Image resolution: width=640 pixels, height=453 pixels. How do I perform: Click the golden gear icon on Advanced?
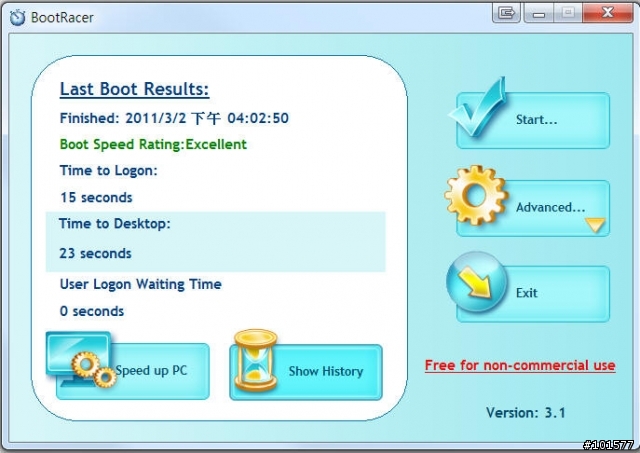(476, 195)
